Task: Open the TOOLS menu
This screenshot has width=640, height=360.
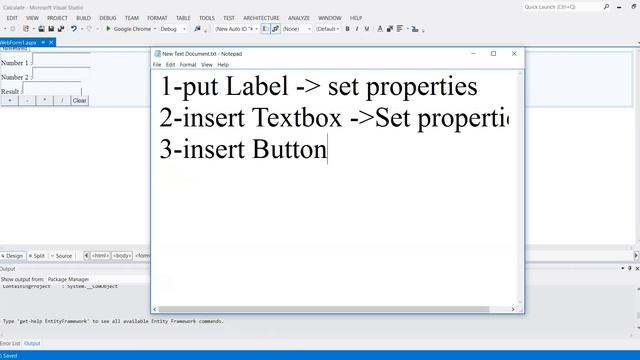Action: (207, 18)
